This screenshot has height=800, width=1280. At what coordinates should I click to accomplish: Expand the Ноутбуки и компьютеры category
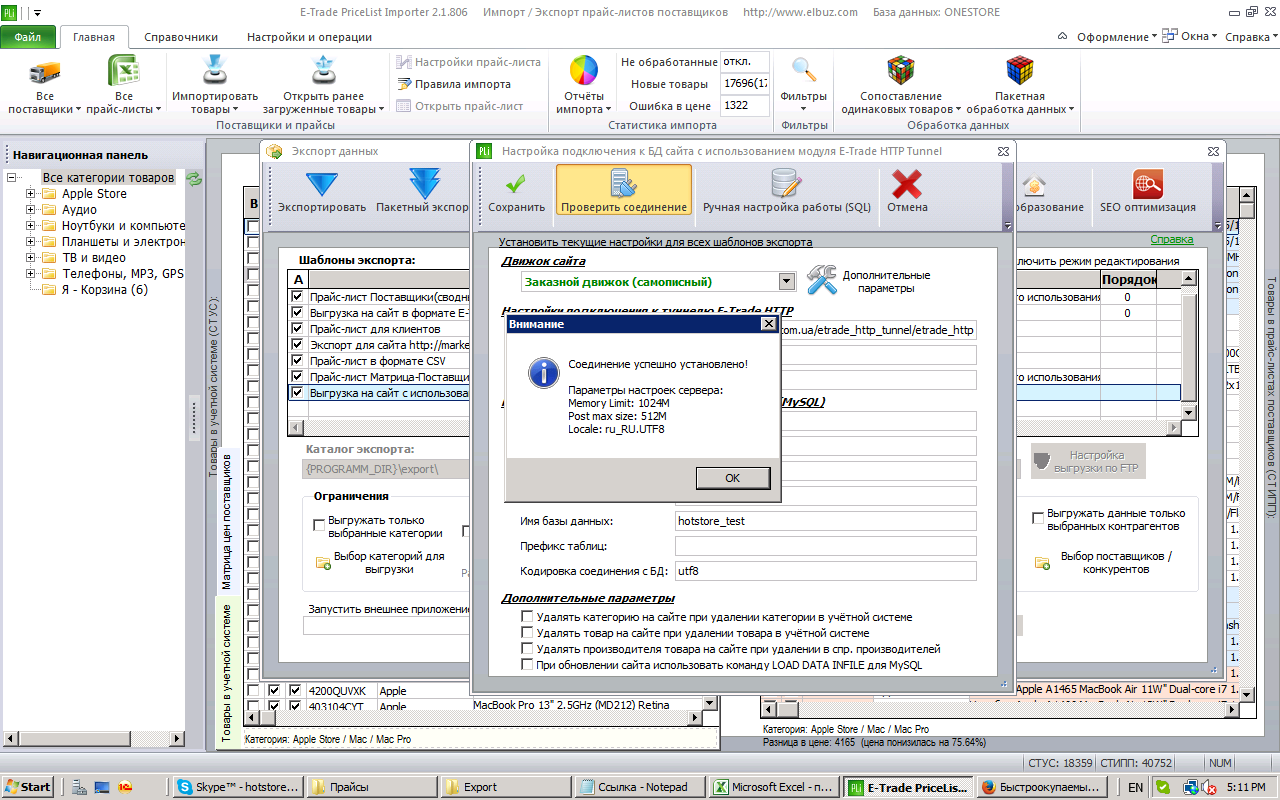(x=31, y=226)
